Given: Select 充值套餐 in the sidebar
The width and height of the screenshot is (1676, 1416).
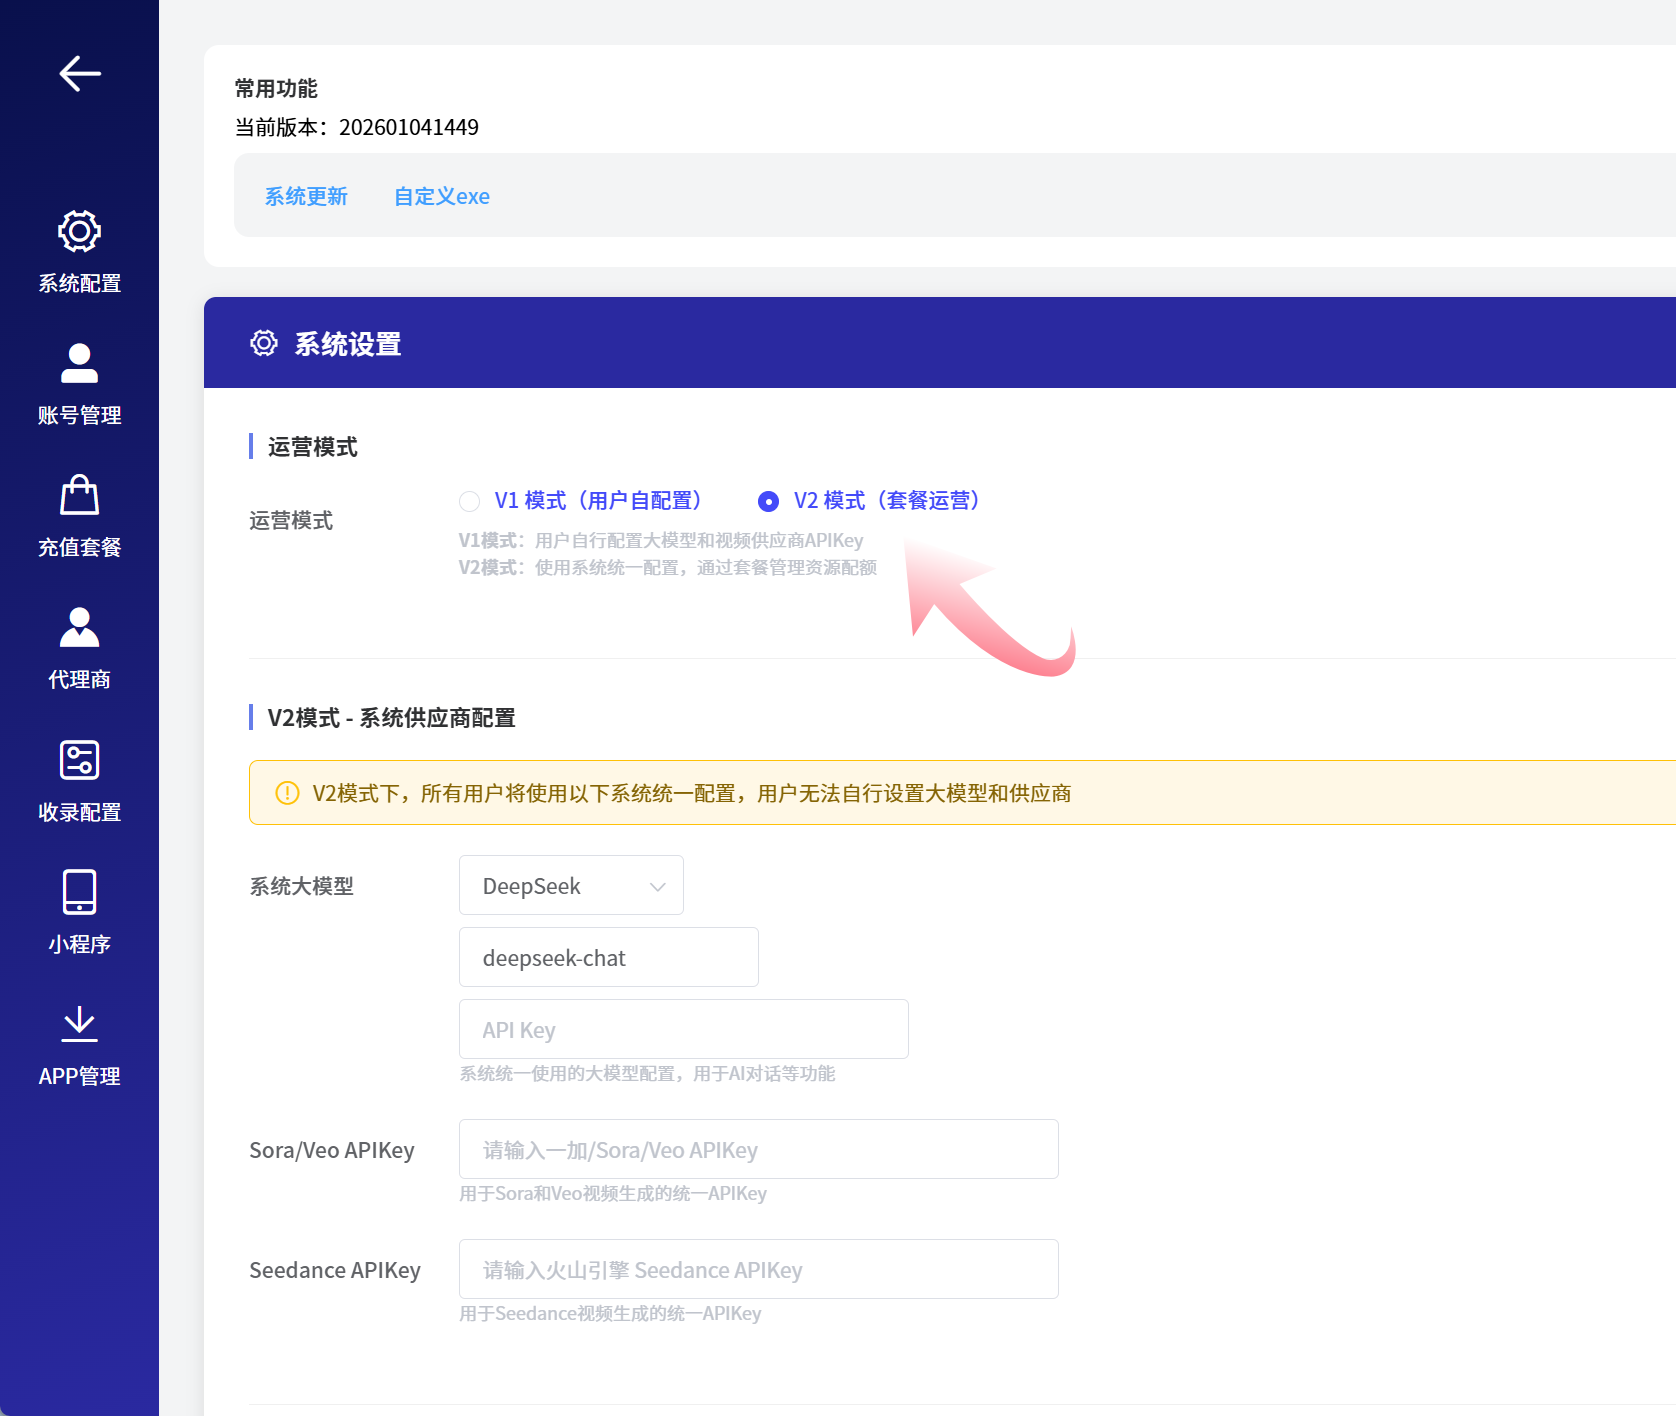Looking at the screenshot, I should (79, 516).
